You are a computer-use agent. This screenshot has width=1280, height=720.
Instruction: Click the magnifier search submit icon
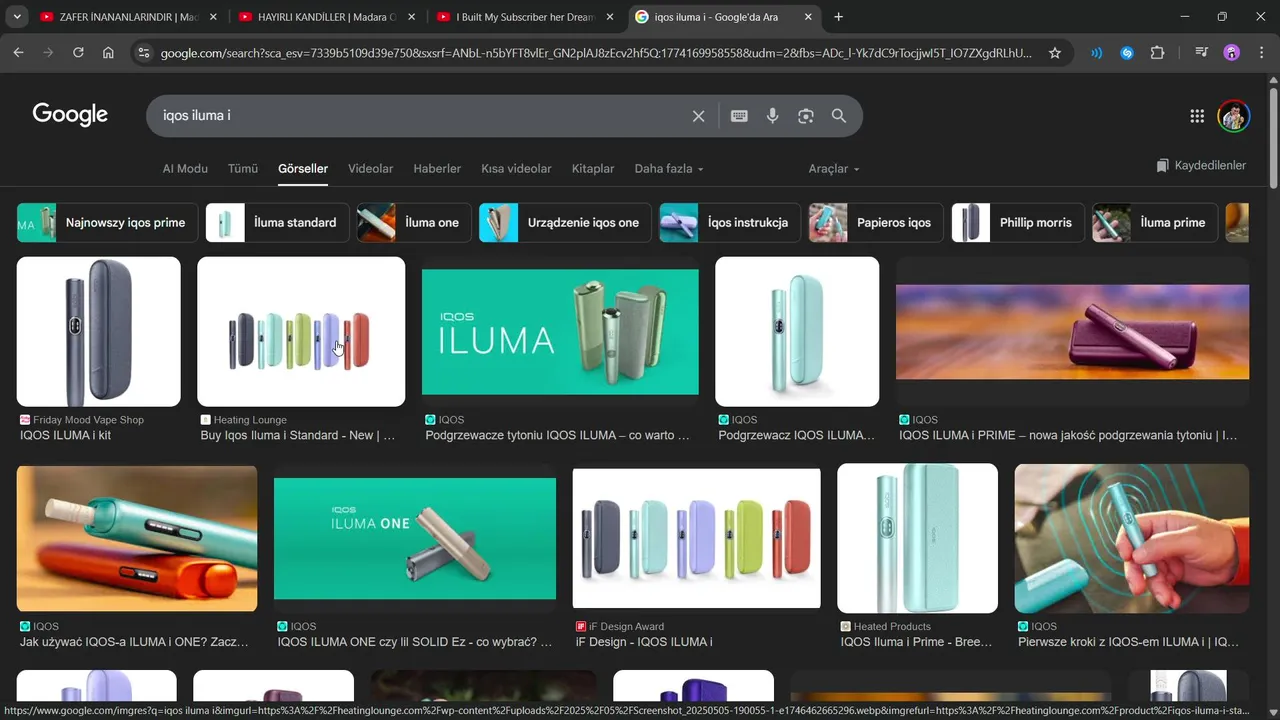(839, 116)
